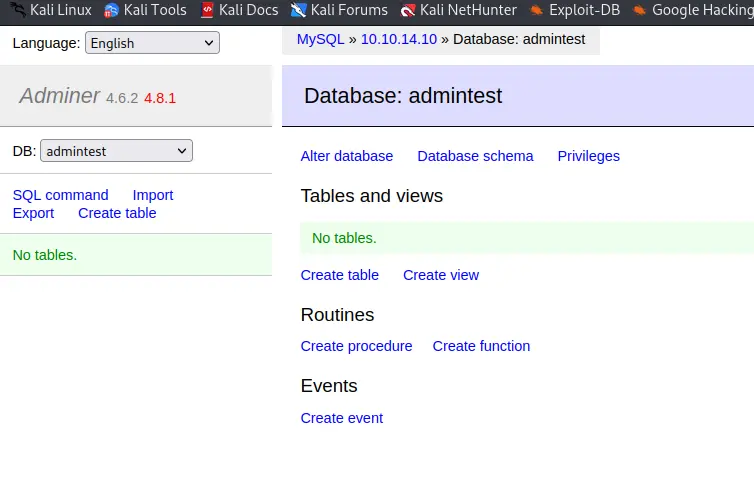Click the Exploit-DB bookmark icon
Viewport: 754px width, 487px height.
(x=536, y=10)
